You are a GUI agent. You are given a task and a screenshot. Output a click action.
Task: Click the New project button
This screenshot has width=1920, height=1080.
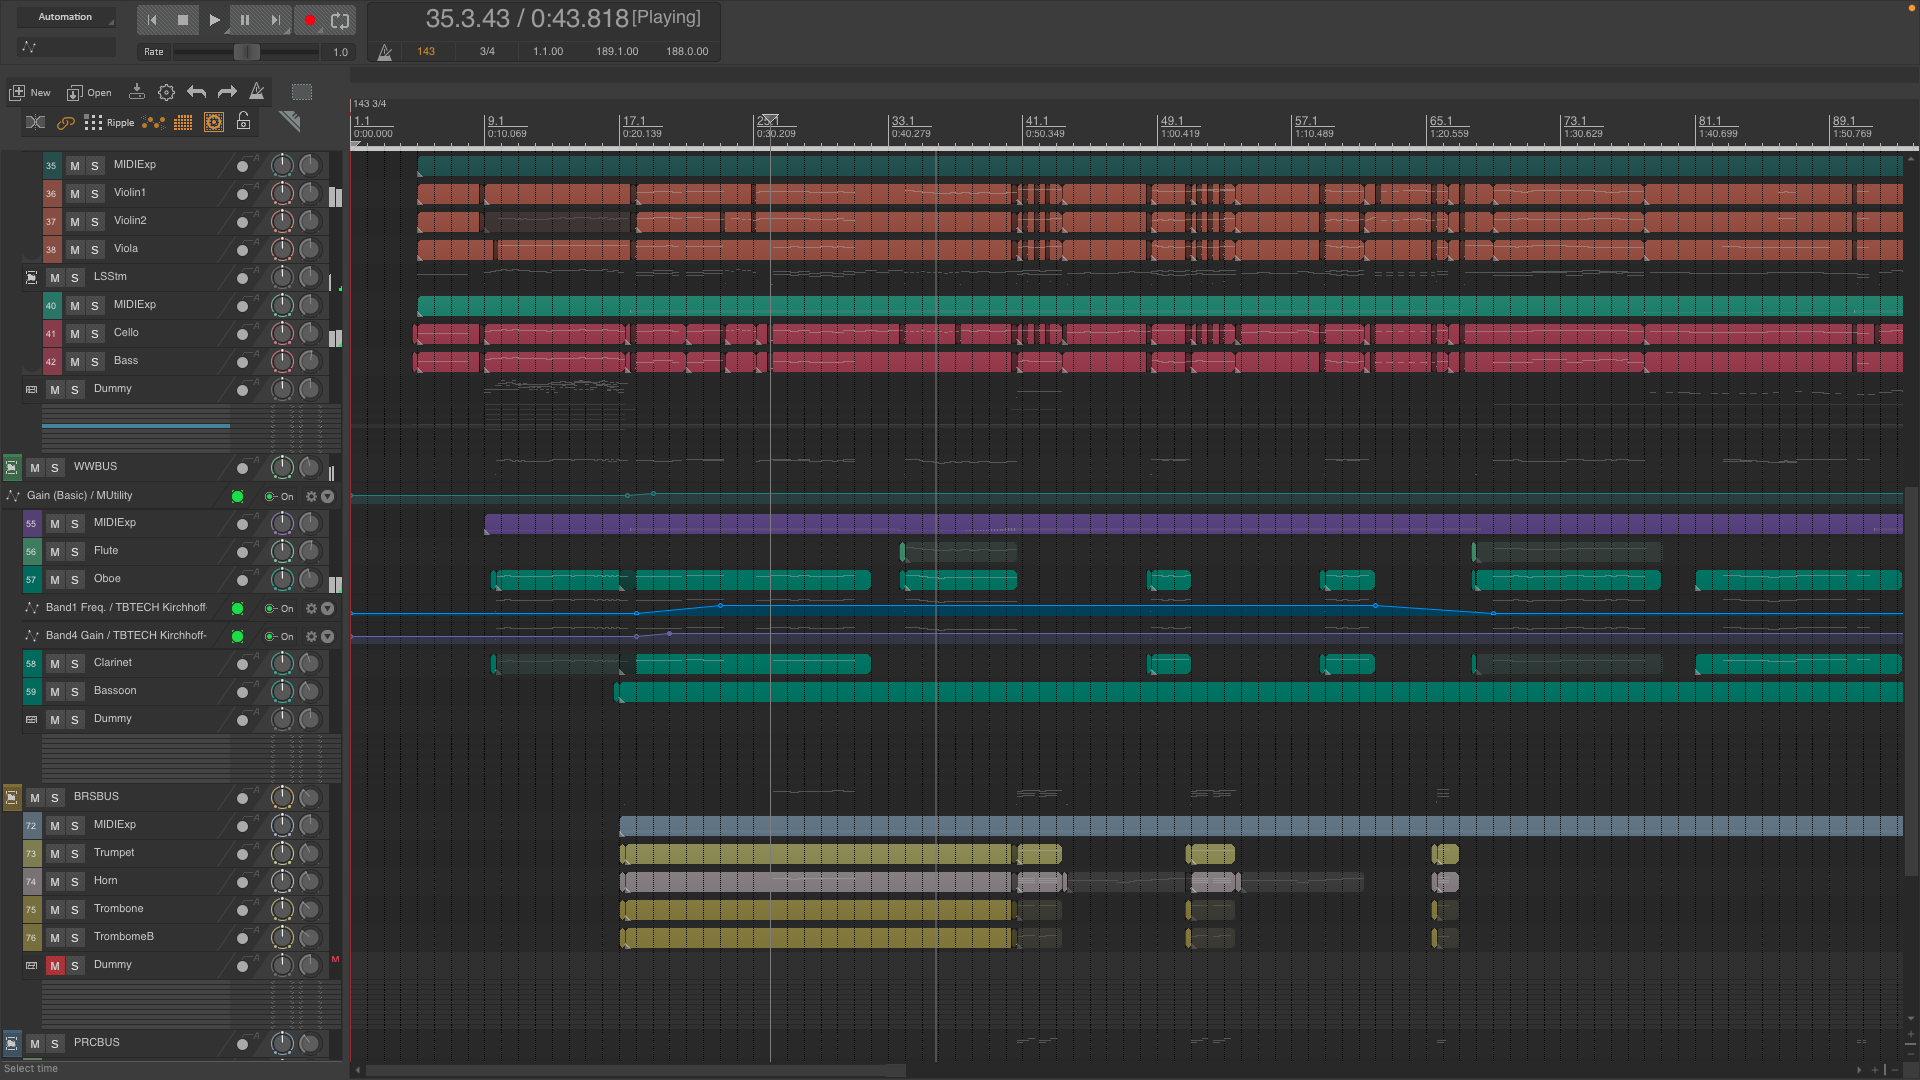tap(30, 92)
